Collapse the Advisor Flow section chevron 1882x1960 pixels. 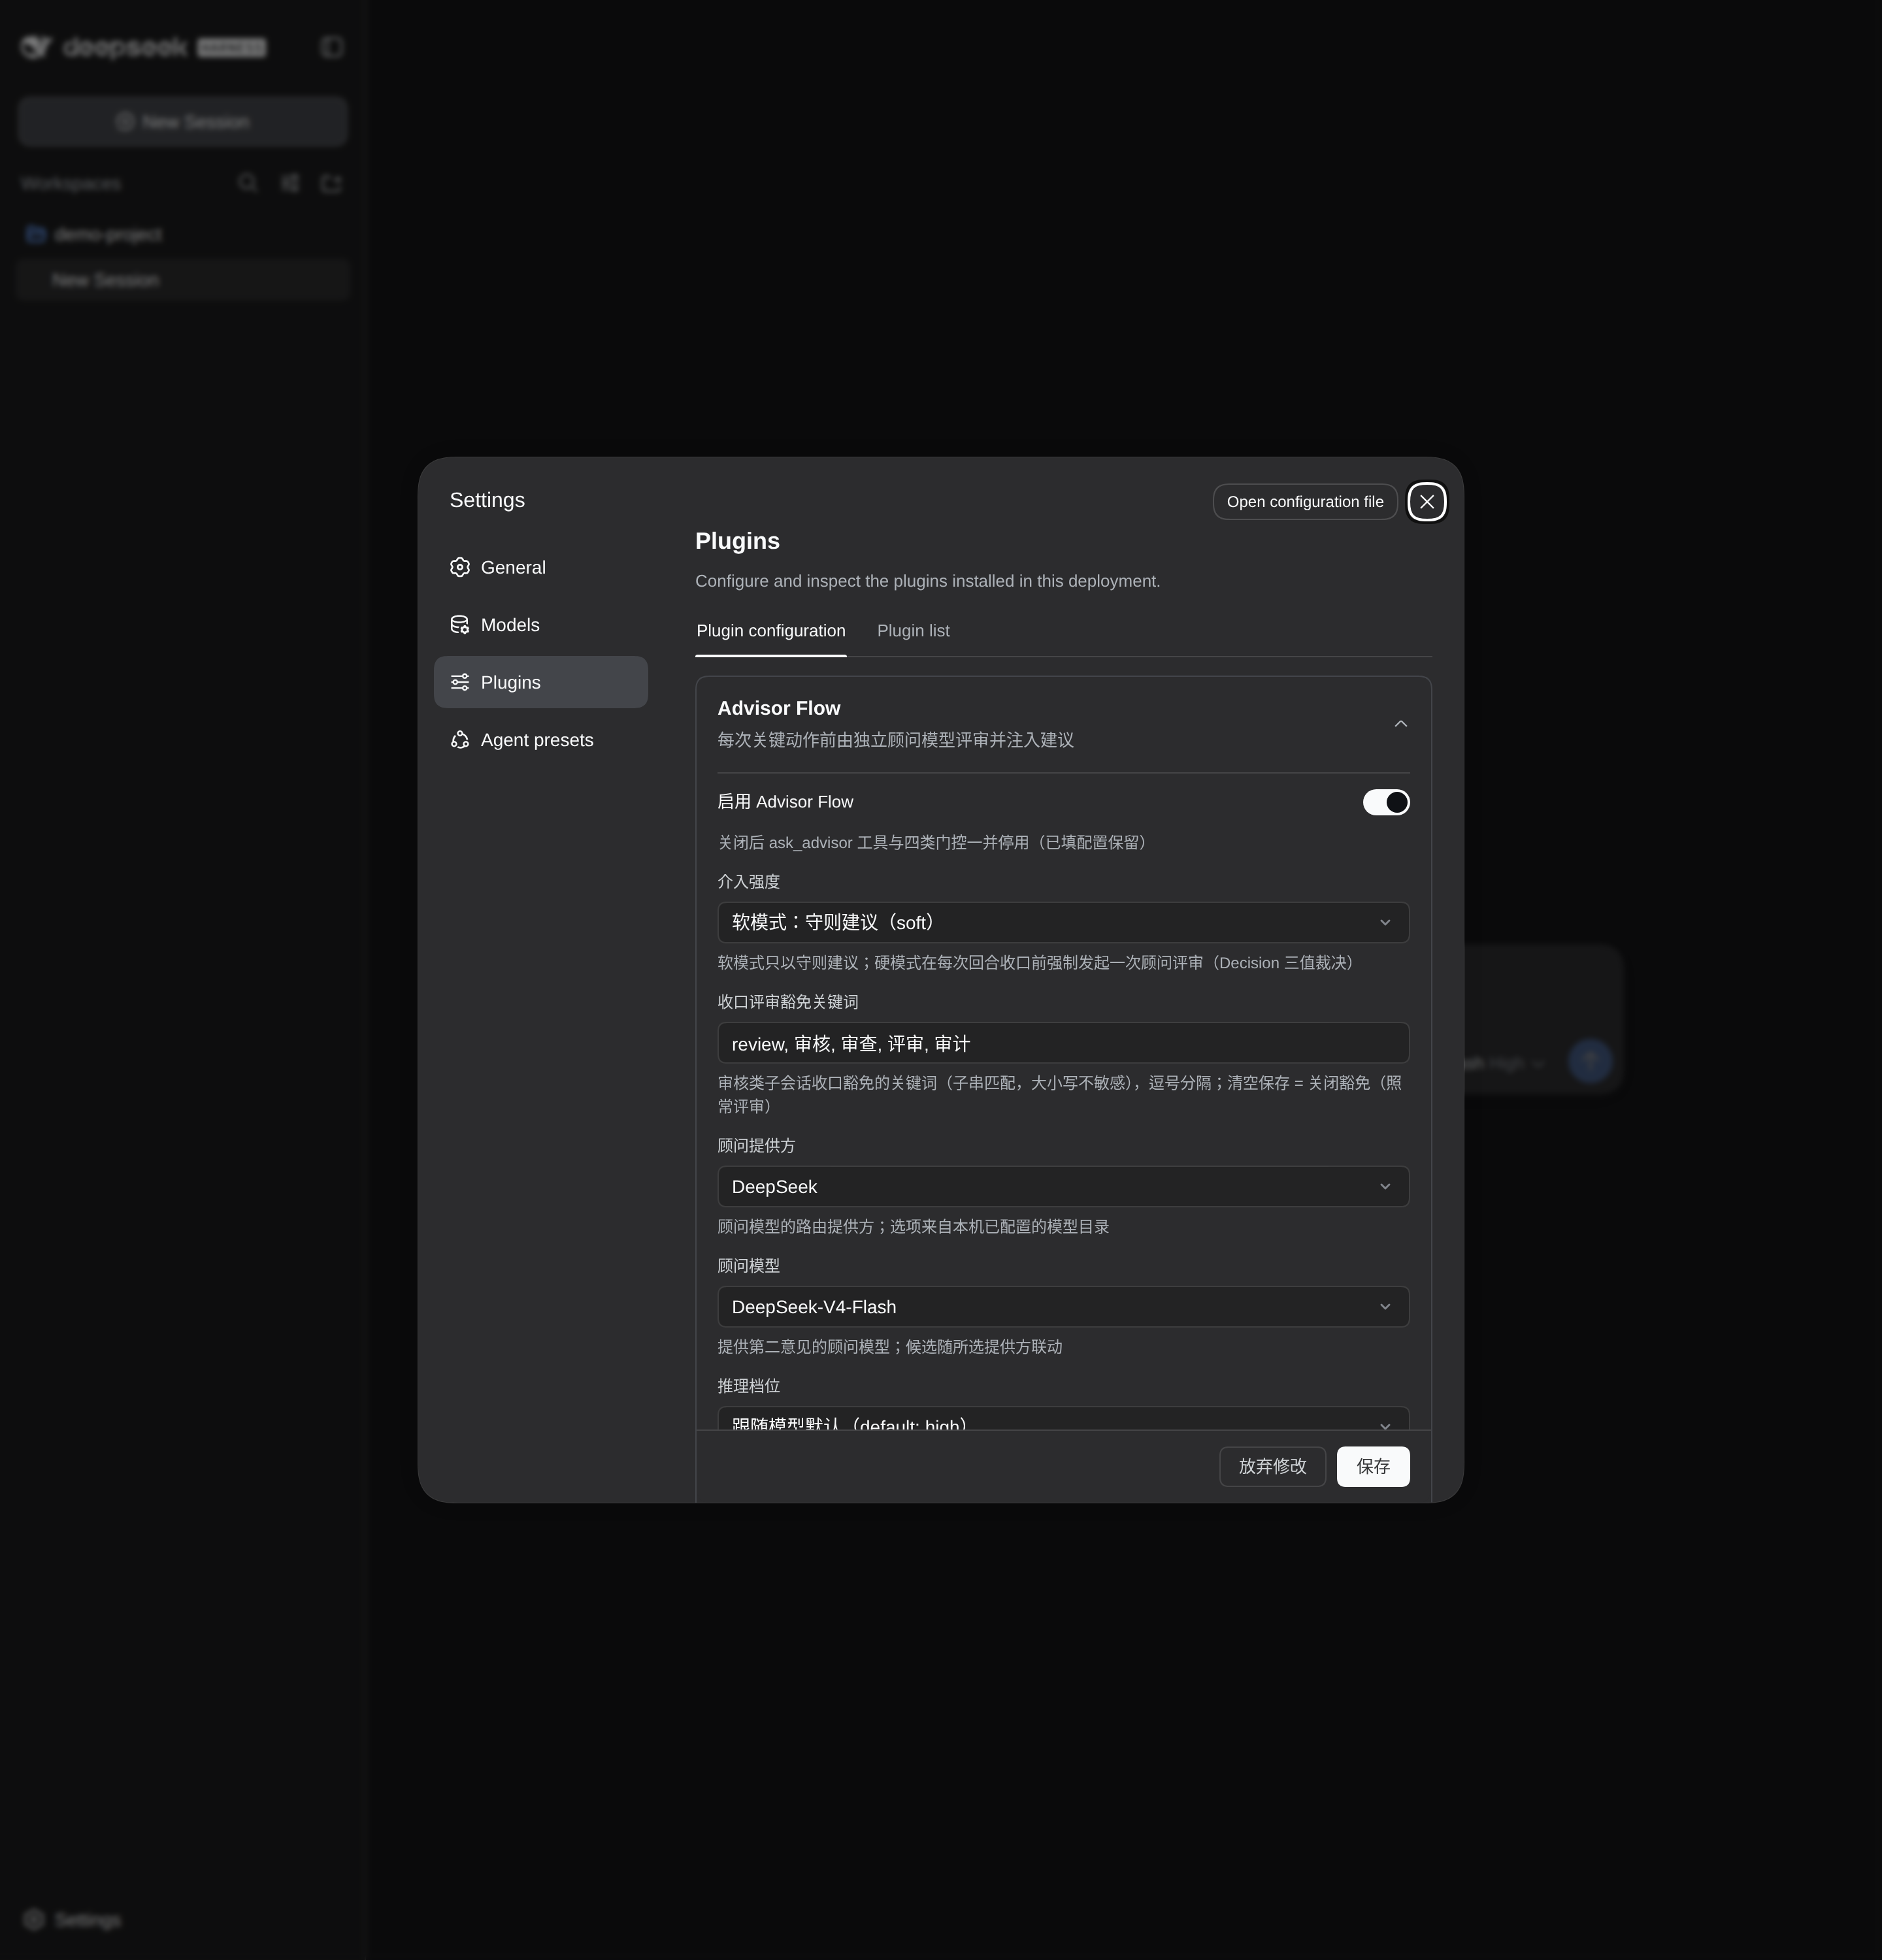click(x=1400, y=724)
